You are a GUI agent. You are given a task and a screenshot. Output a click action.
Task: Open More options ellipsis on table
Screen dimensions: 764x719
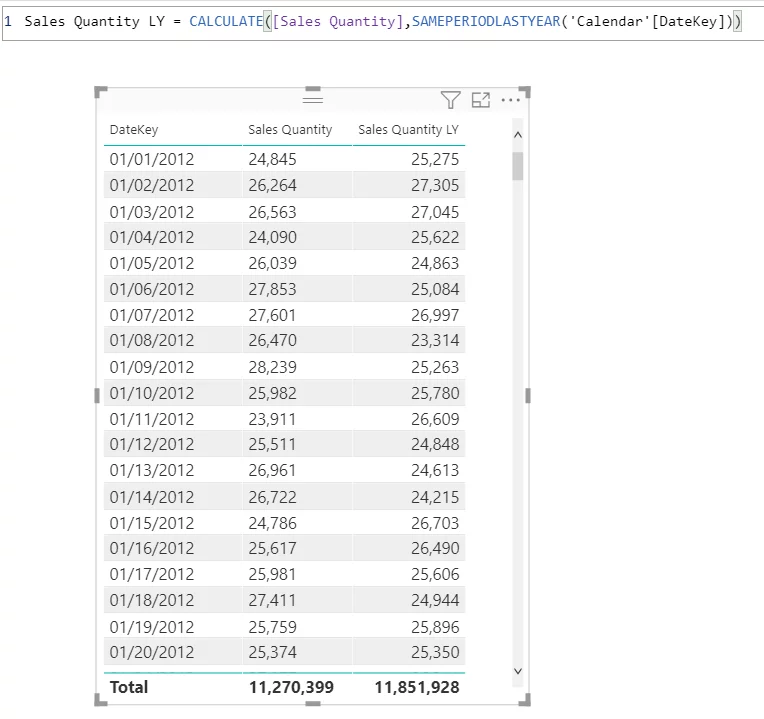(511, 100)
